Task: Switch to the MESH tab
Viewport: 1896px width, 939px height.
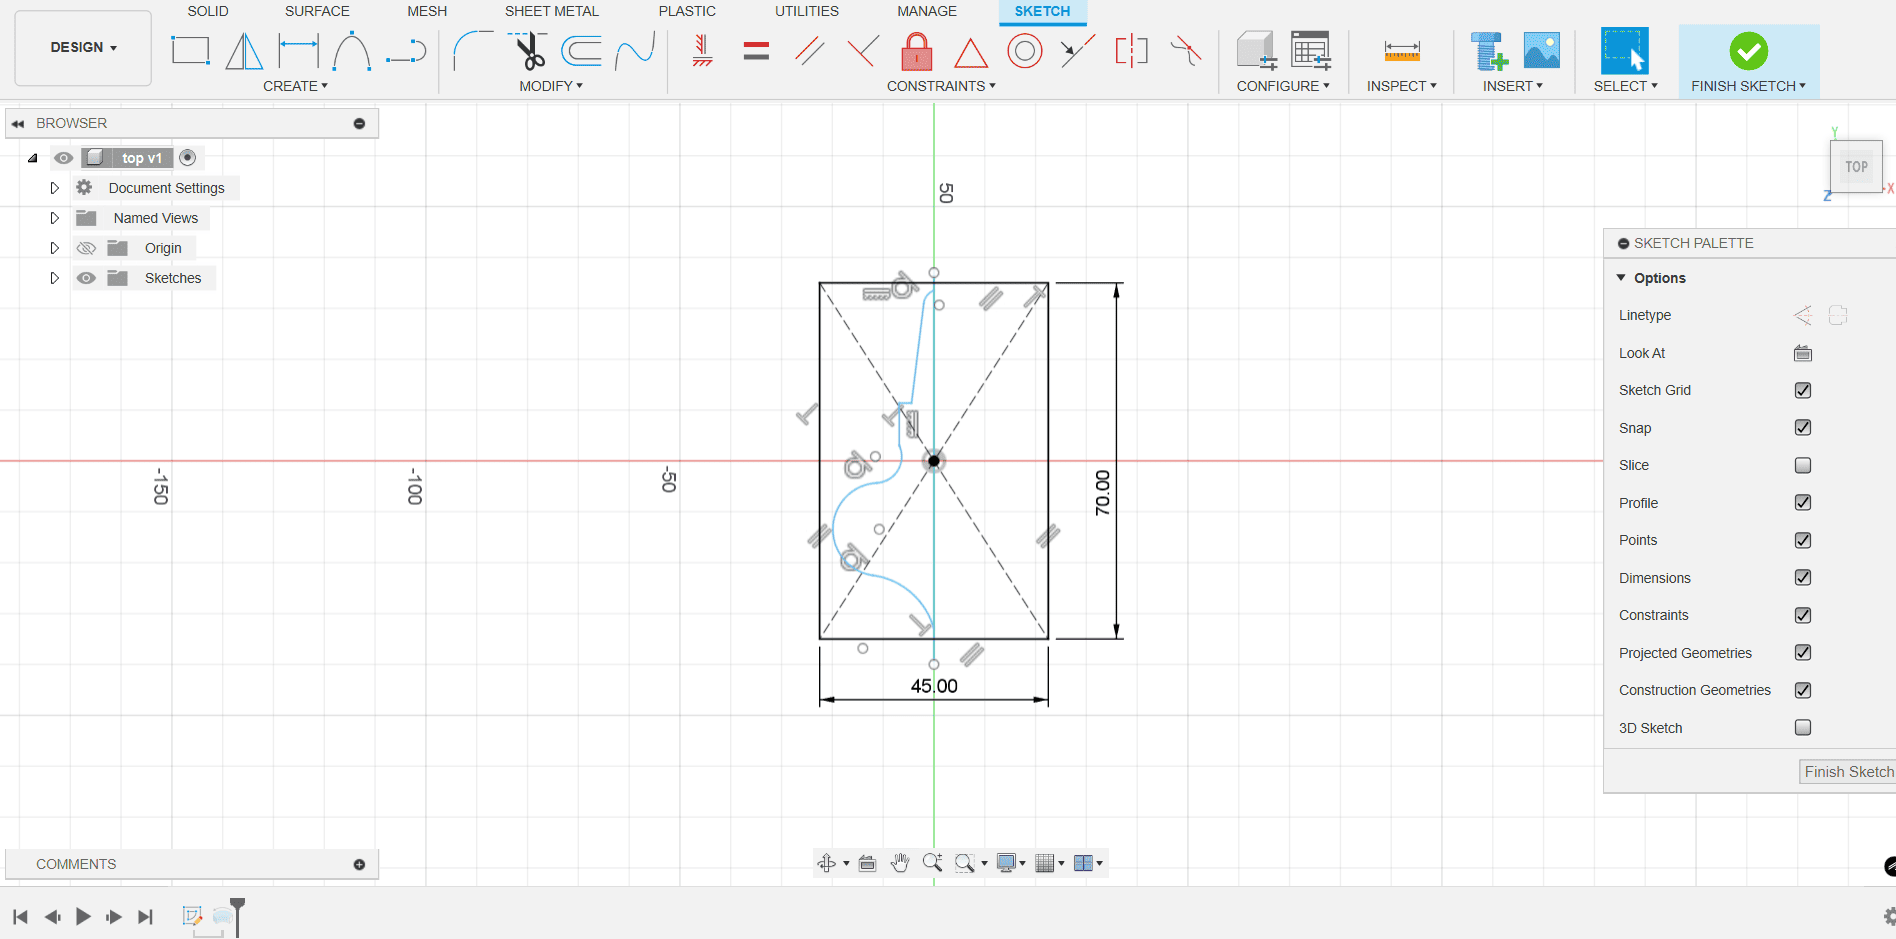Action: tap(427, 11)
